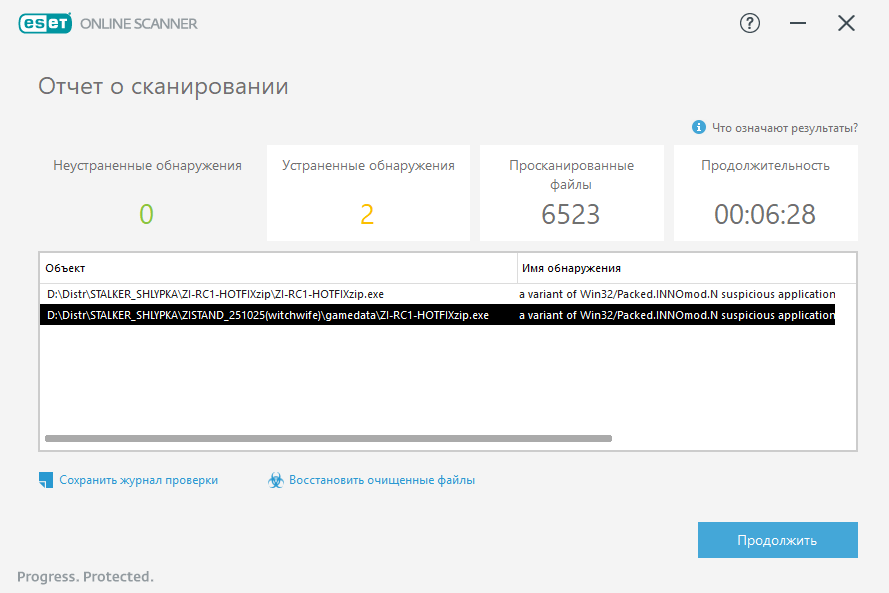
Task: Click detection name in first result row
Action: coord(677,294)
